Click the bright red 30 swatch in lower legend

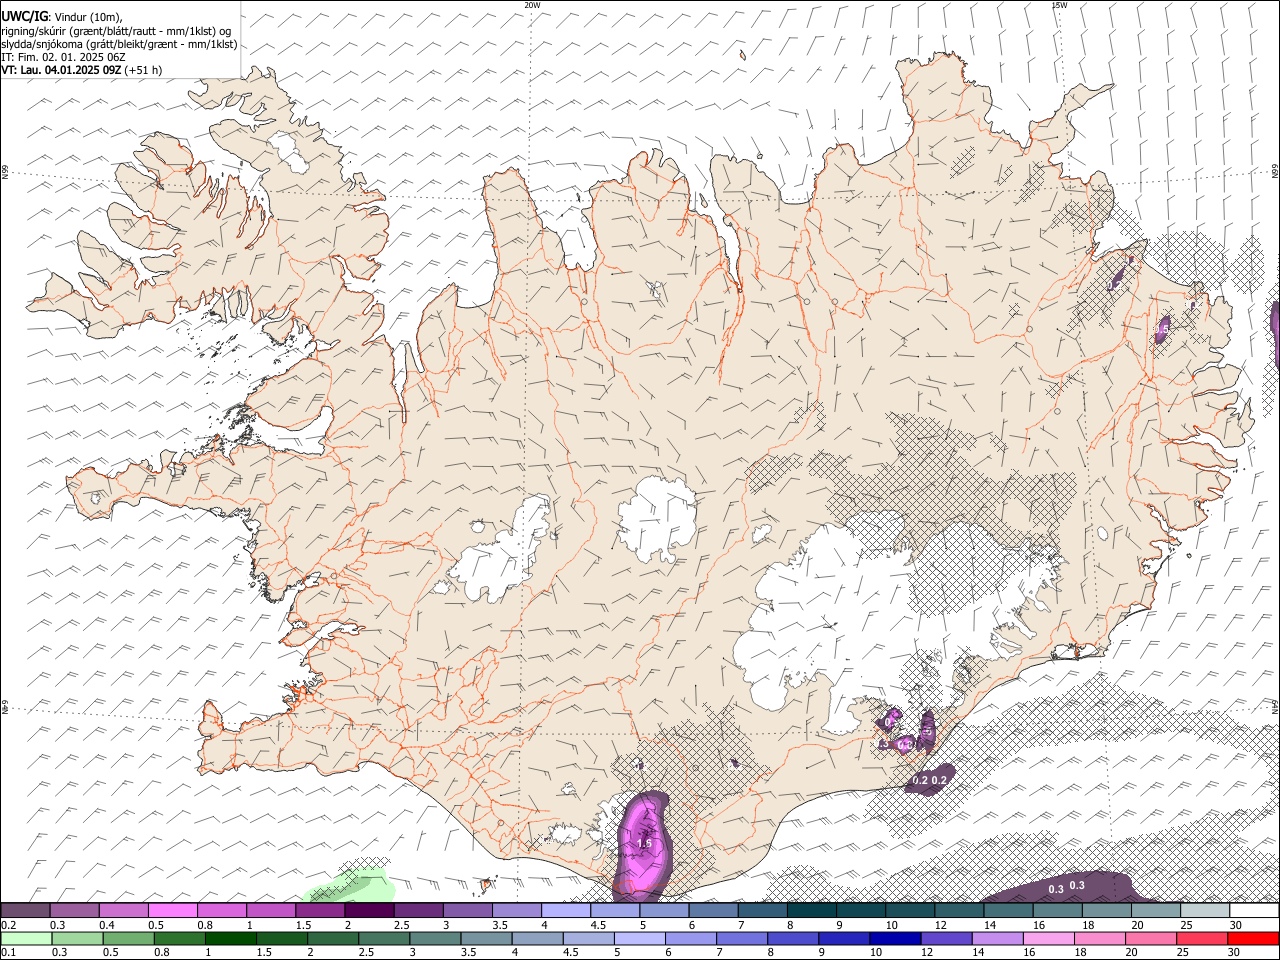(x=1253, y=939)
